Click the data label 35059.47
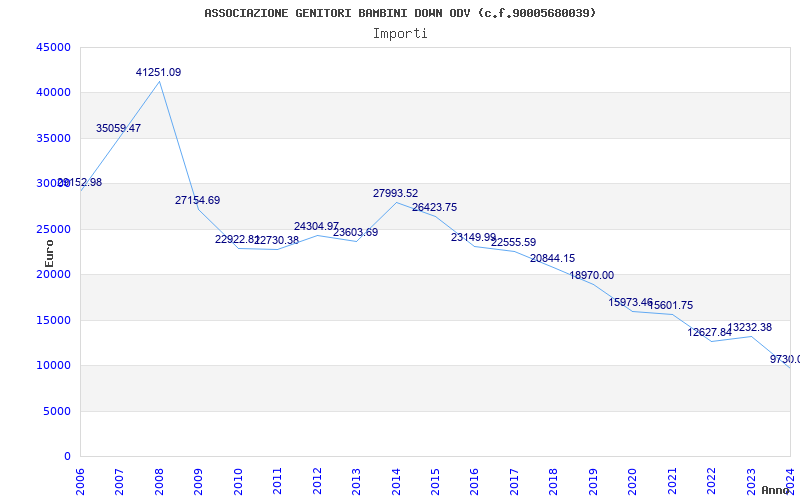 [118, 129]
